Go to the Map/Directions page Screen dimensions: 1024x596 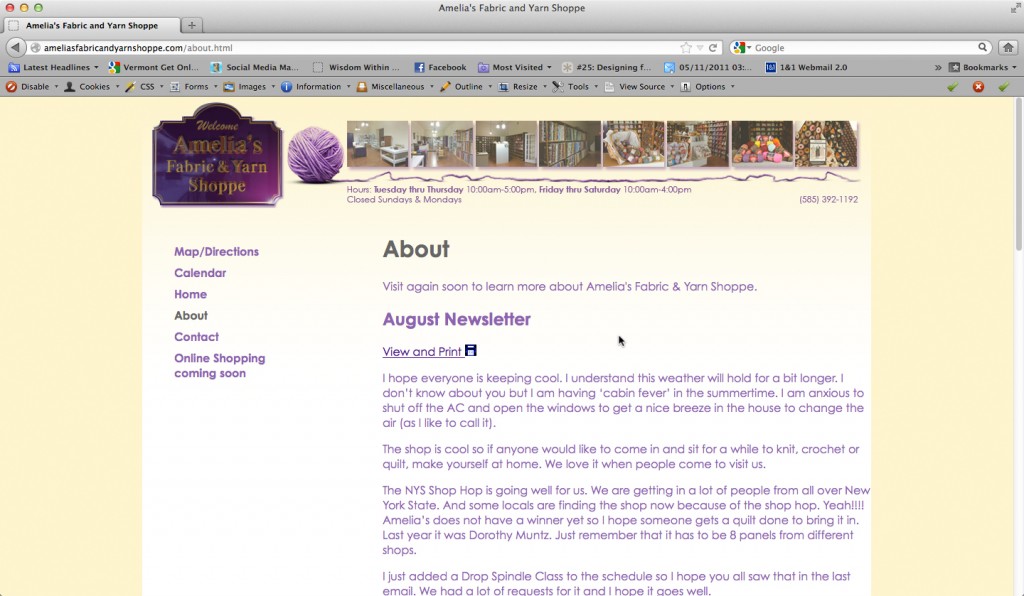216,252
